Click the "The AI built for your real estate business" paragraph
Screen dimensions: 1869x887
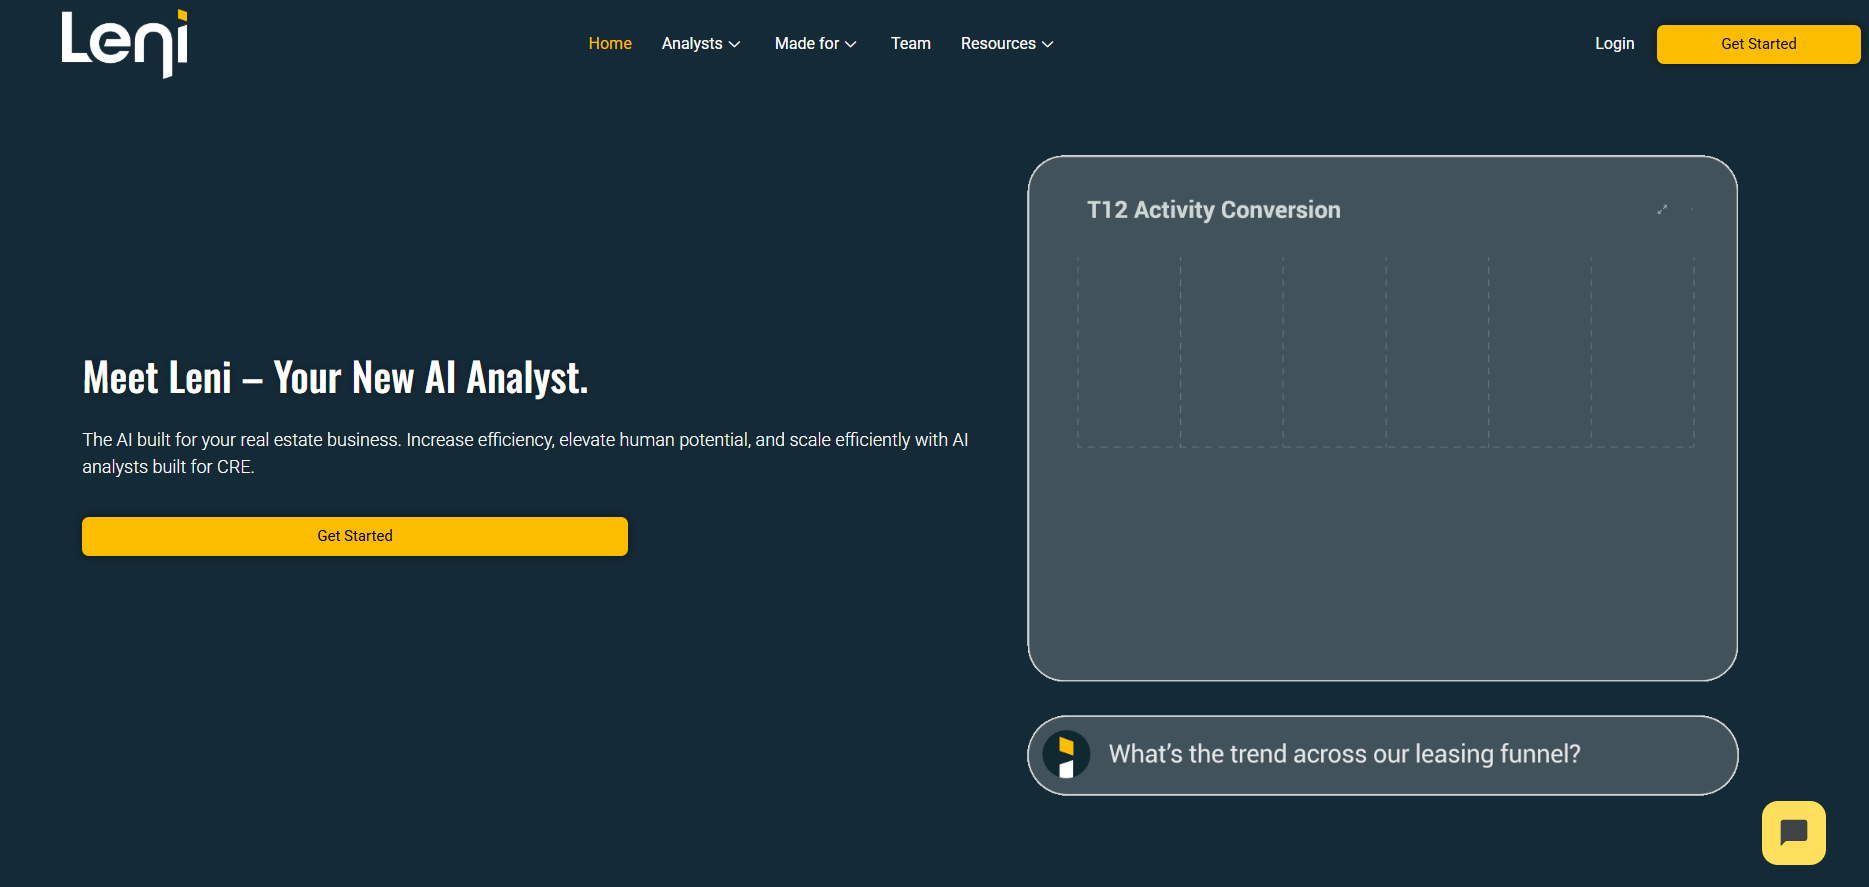click(x=525, y=453)
